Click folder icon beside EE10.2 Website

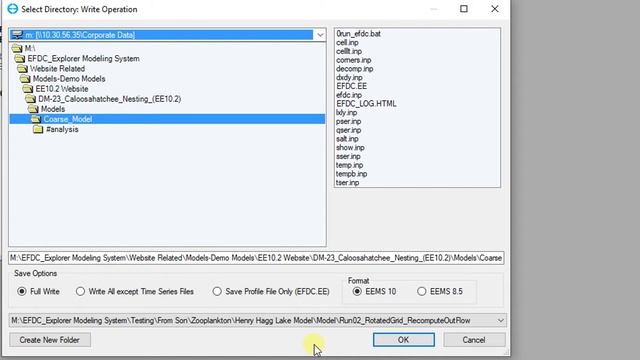point(28,89)
